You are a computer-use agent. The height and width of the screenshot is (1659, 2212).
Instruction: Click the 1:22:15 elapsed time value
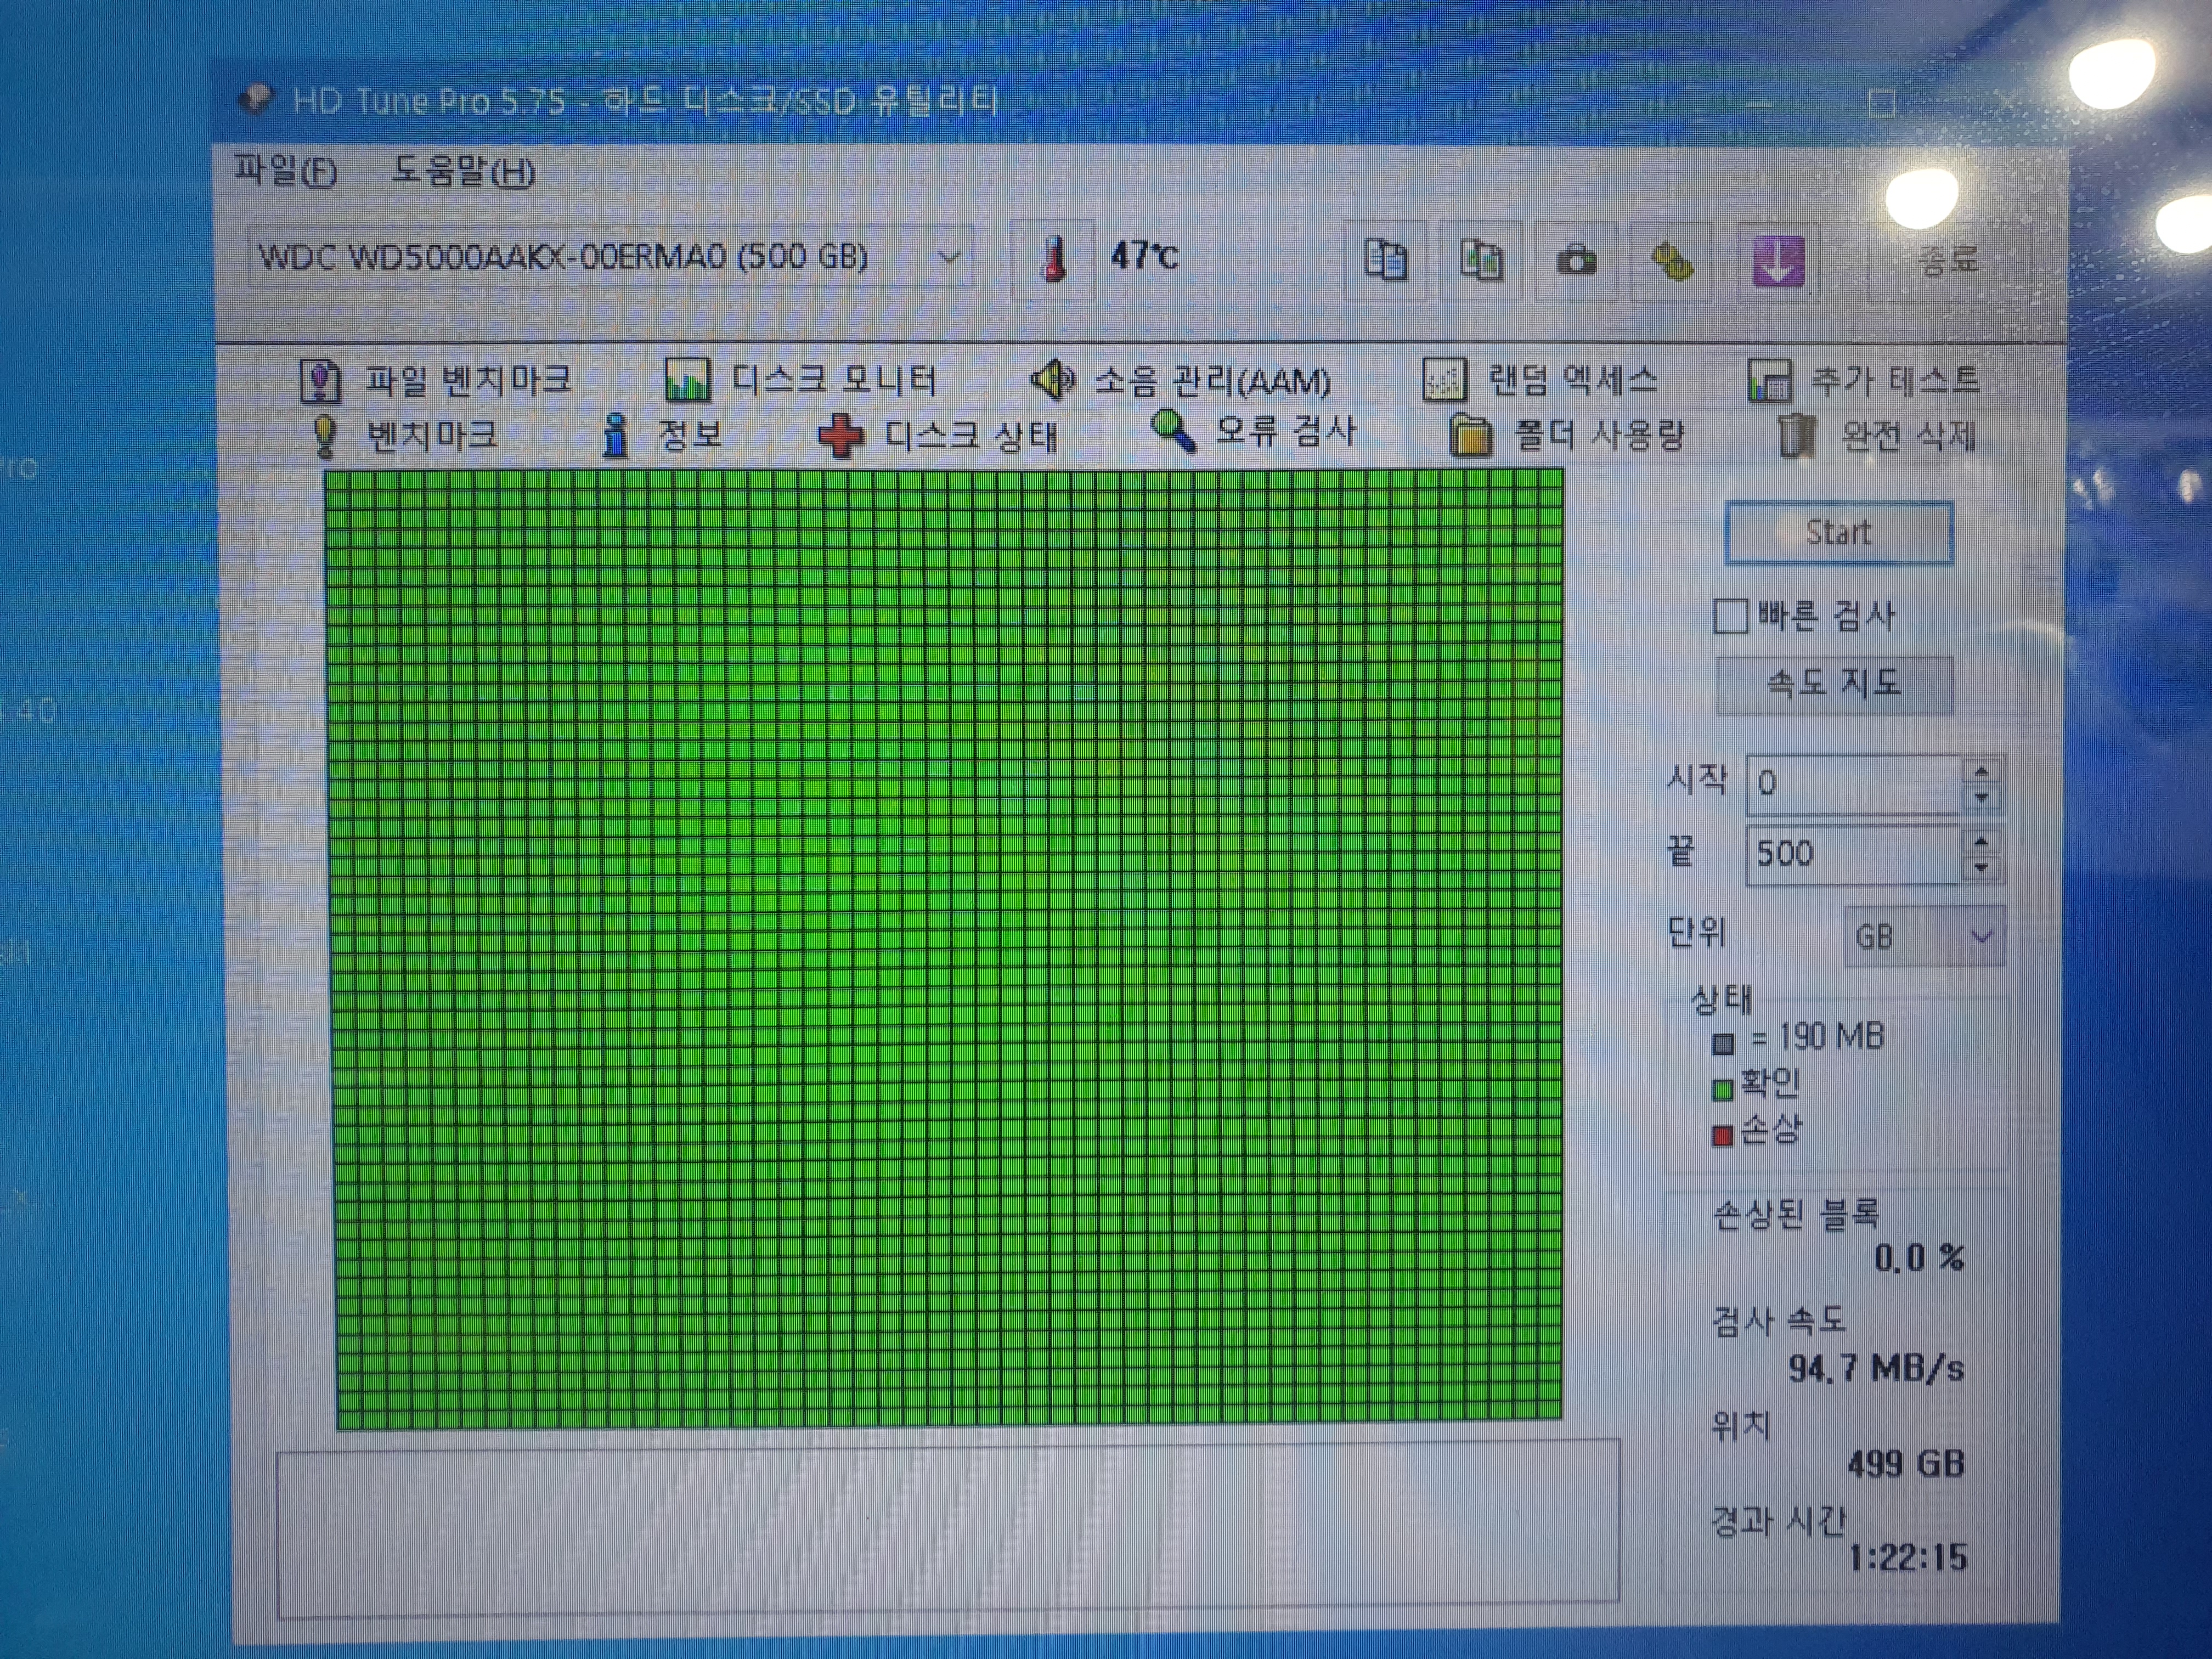click(x=1908, y=1557)
